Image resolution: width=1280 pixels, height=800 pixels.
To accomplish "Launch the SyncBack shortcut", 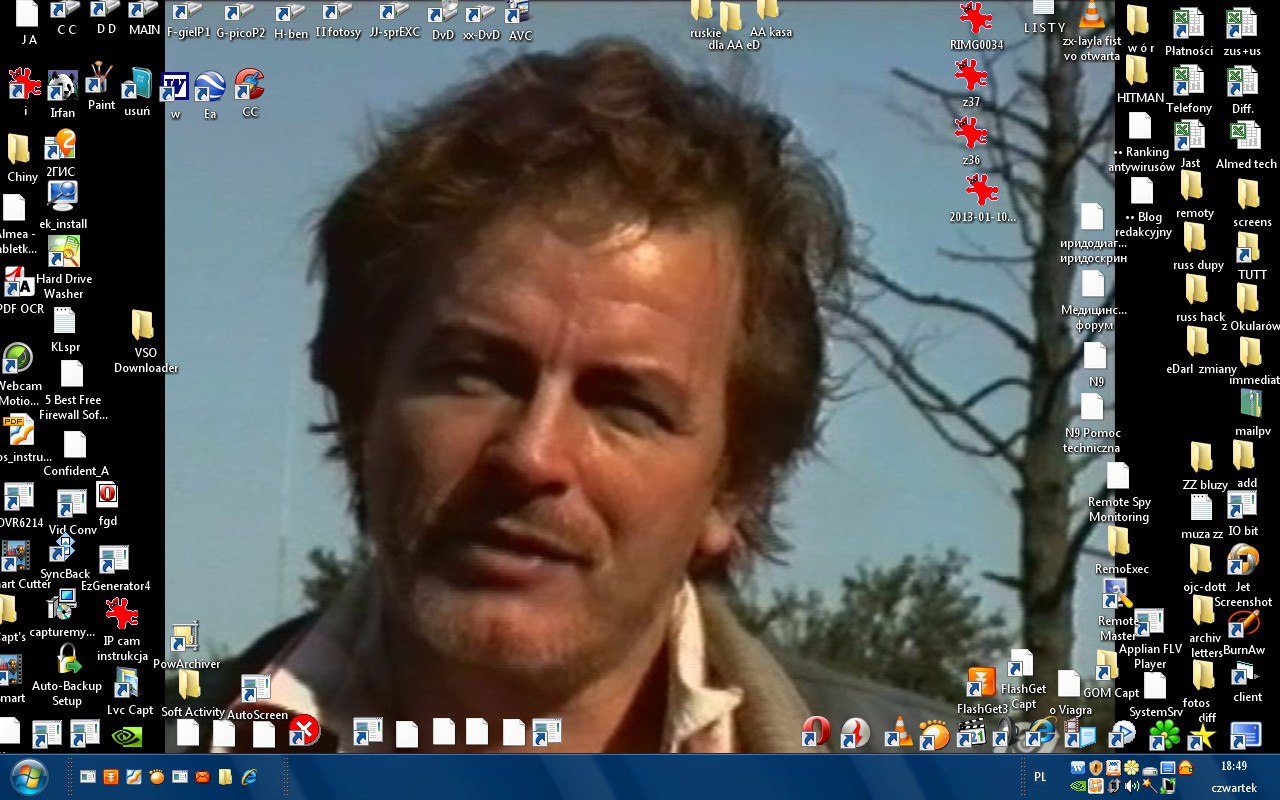I will click(63, 549).
